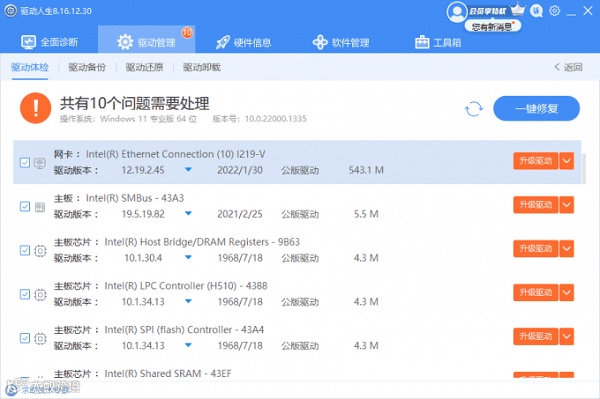
Task: Click the 驱动人生 app logo icon
Action: [10, 11]
